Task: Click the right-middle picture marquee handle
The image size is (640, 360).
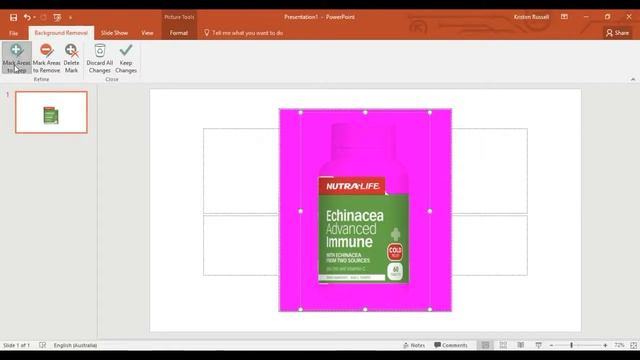Action: pyautogui.click(x=429, y=211)
